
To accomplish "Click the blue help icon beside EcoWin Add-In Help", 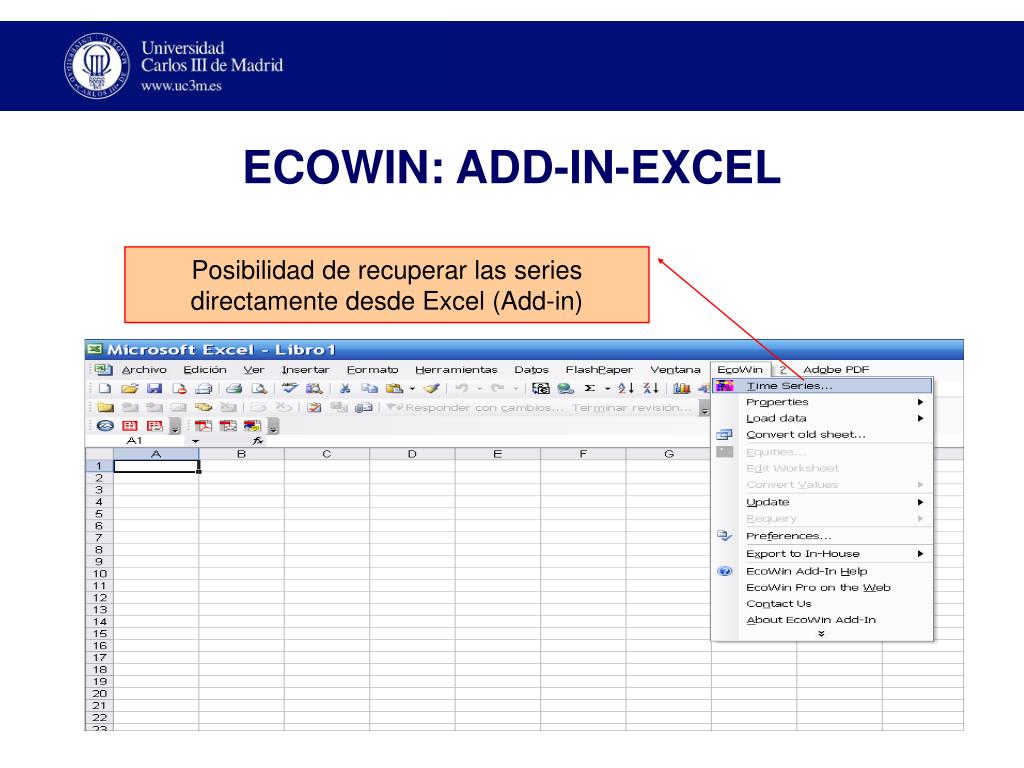I will coord(725,571).
